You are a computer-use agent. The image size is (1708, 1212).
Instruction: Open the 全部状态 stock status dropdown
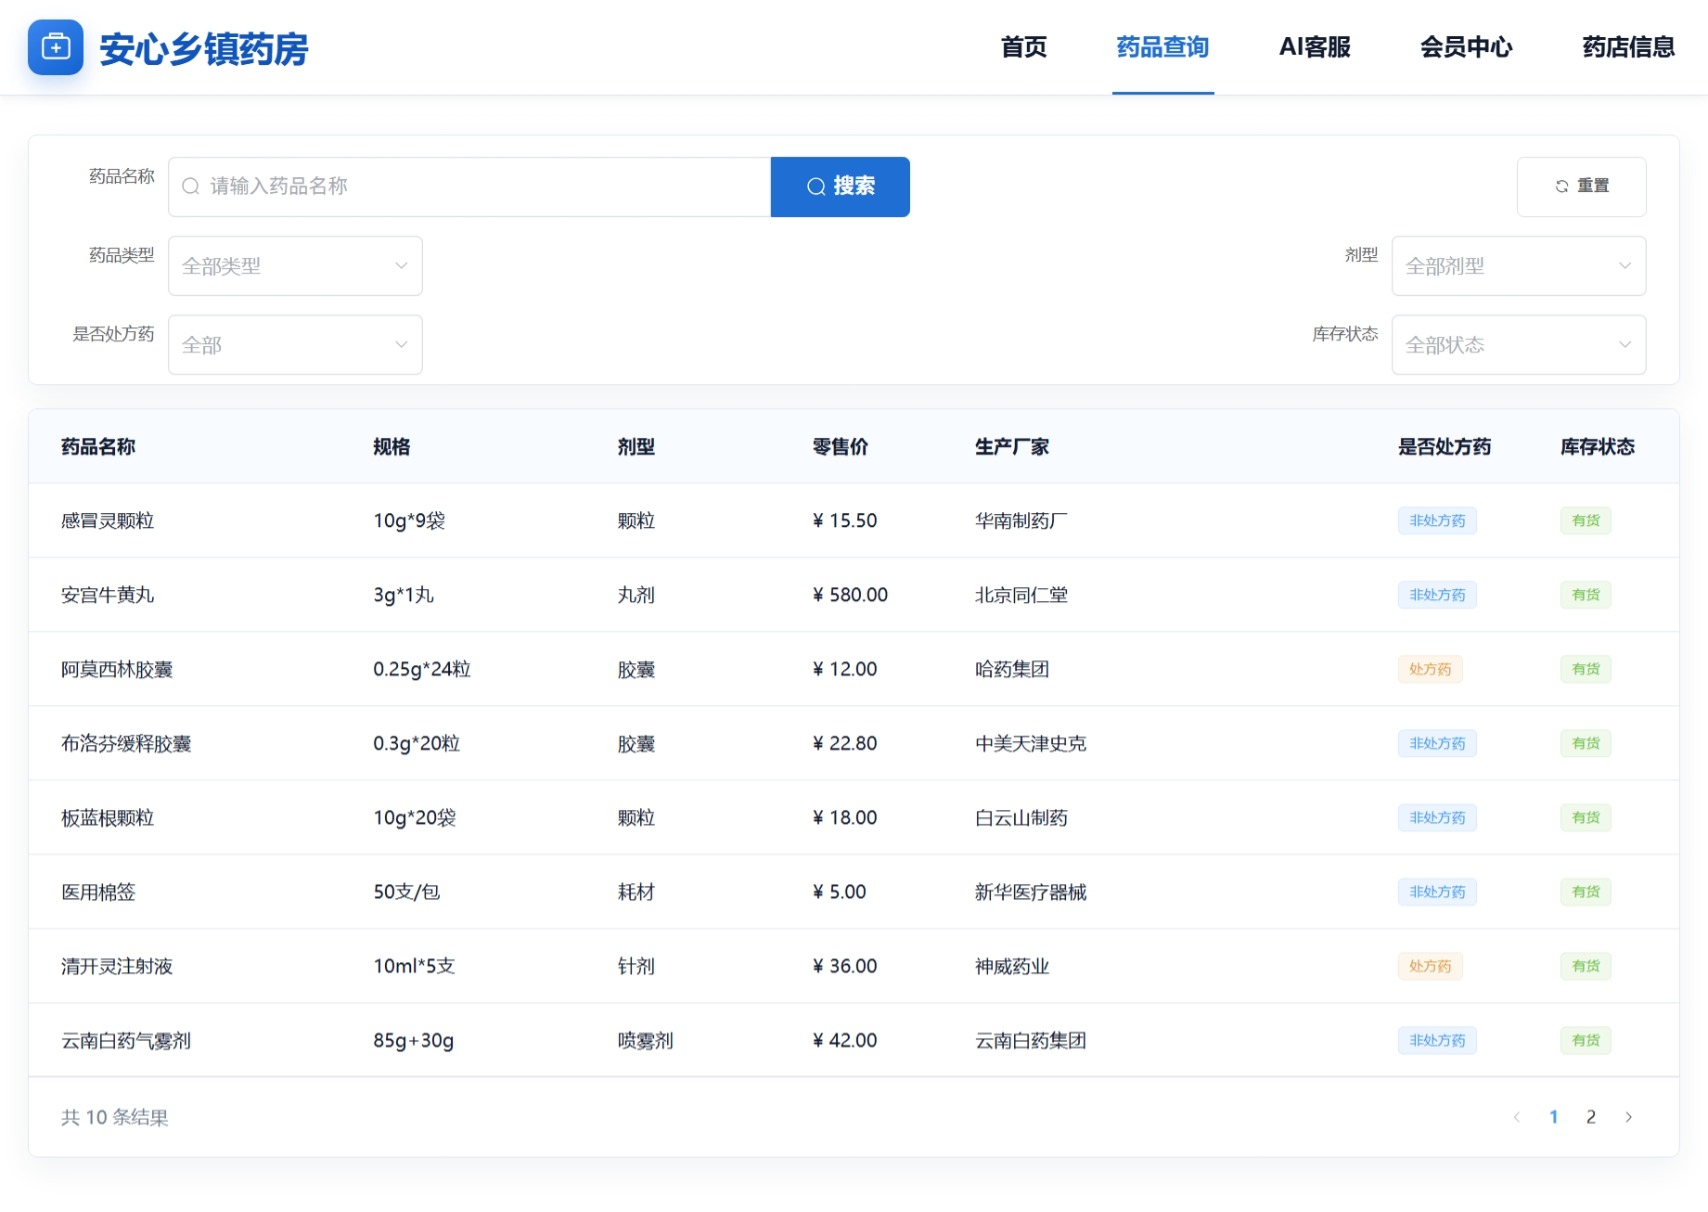[x=1519, y=345]
